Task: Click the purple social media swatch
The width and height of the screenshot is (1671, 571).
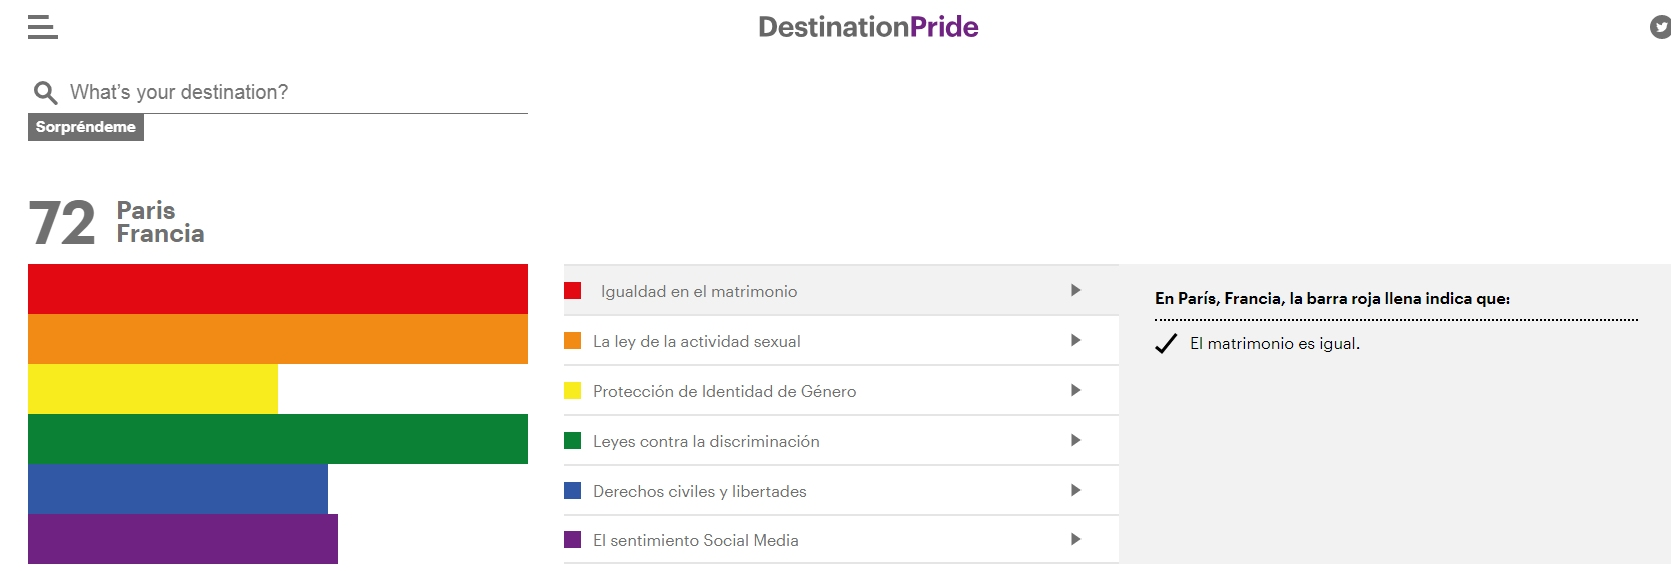Action: pyautogui.click(x=573, y=540)
